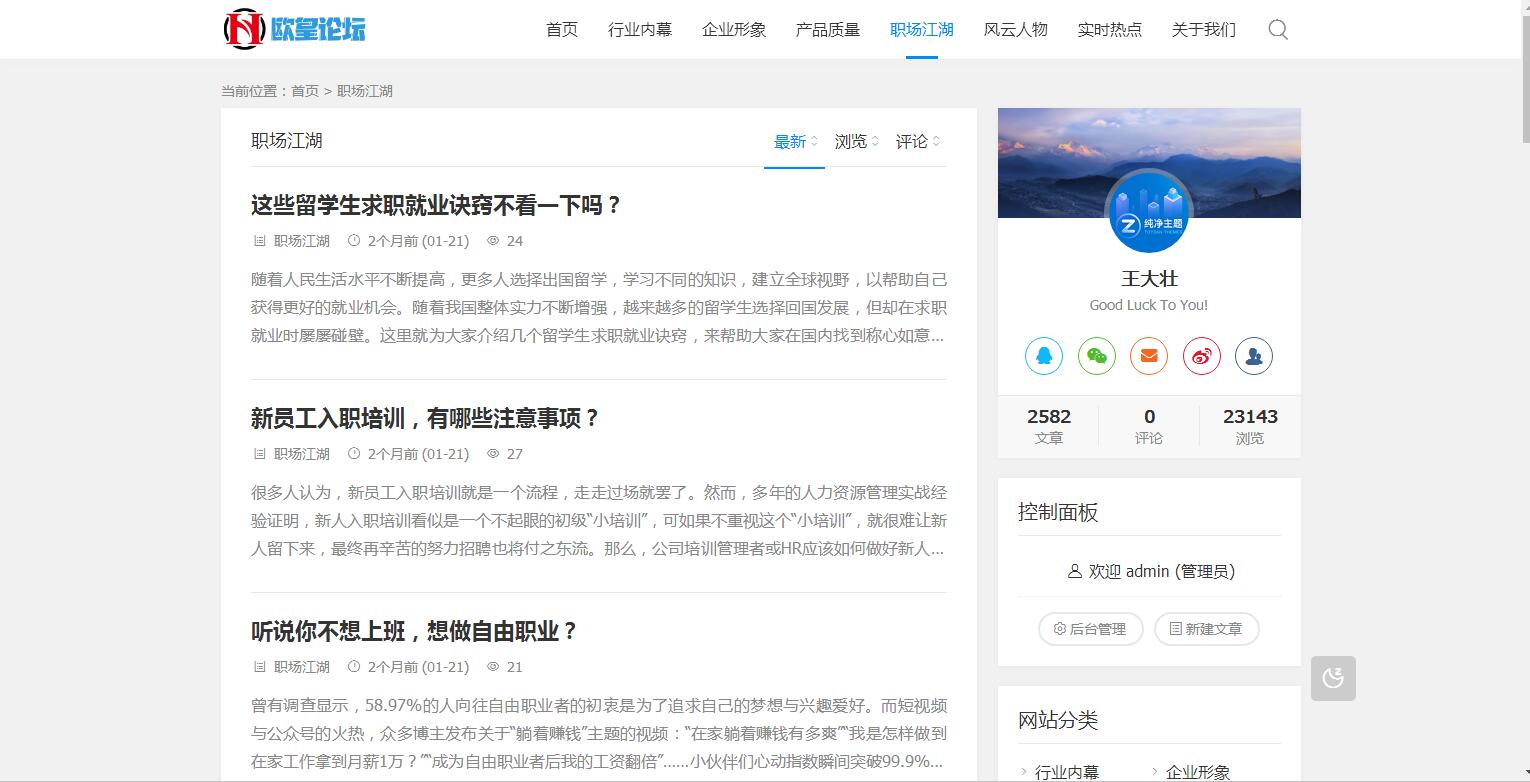Click the 0 评论 stat
Viewport: 1530px width, 782px height.
pos(1149,426)
